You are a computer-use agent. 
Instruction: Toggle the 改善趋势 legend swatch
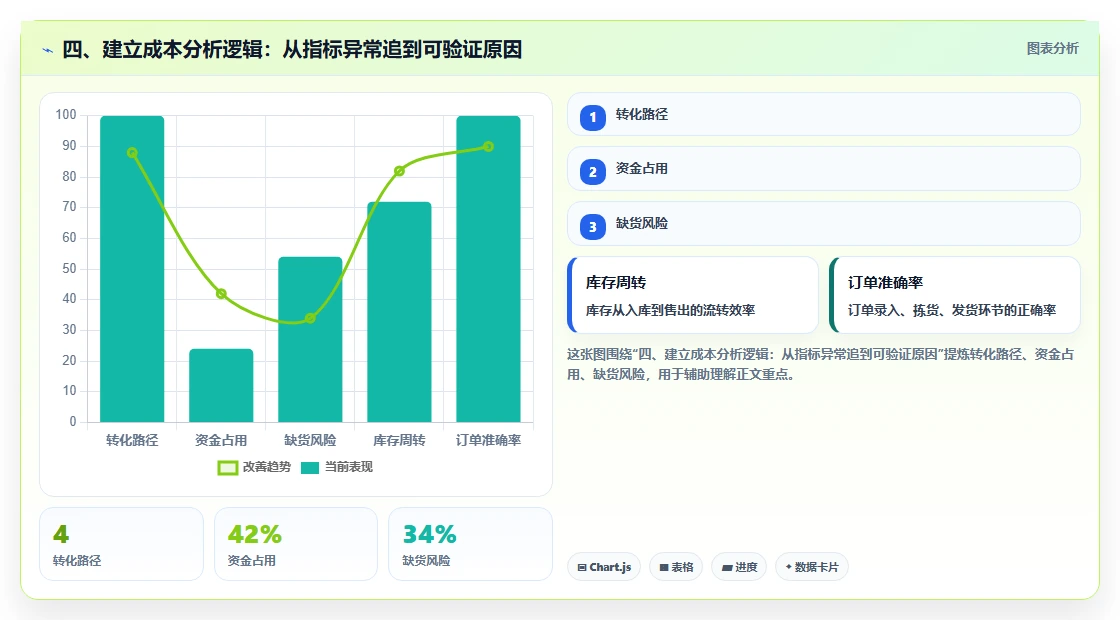pos(227,468)
